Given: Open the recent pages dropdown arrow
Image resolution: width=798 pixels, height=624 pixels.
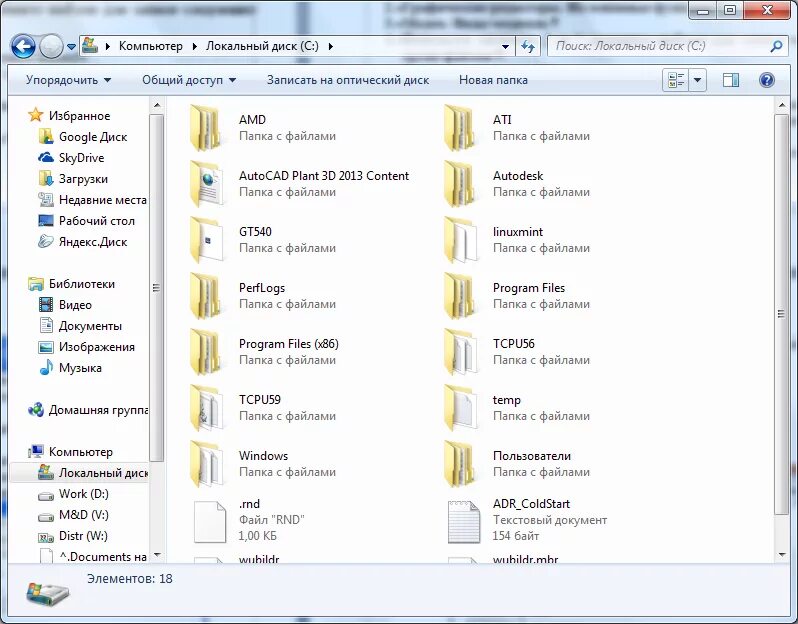Looking at the screenshot, I should click(x=71, y=47).
